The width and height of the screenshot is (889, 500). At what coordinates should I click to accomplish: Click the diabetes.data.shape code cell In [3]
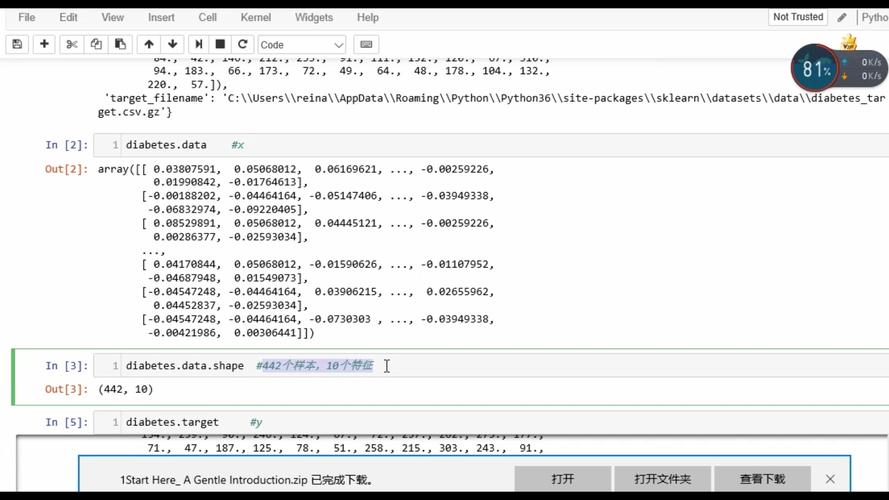tap(491, 366)
